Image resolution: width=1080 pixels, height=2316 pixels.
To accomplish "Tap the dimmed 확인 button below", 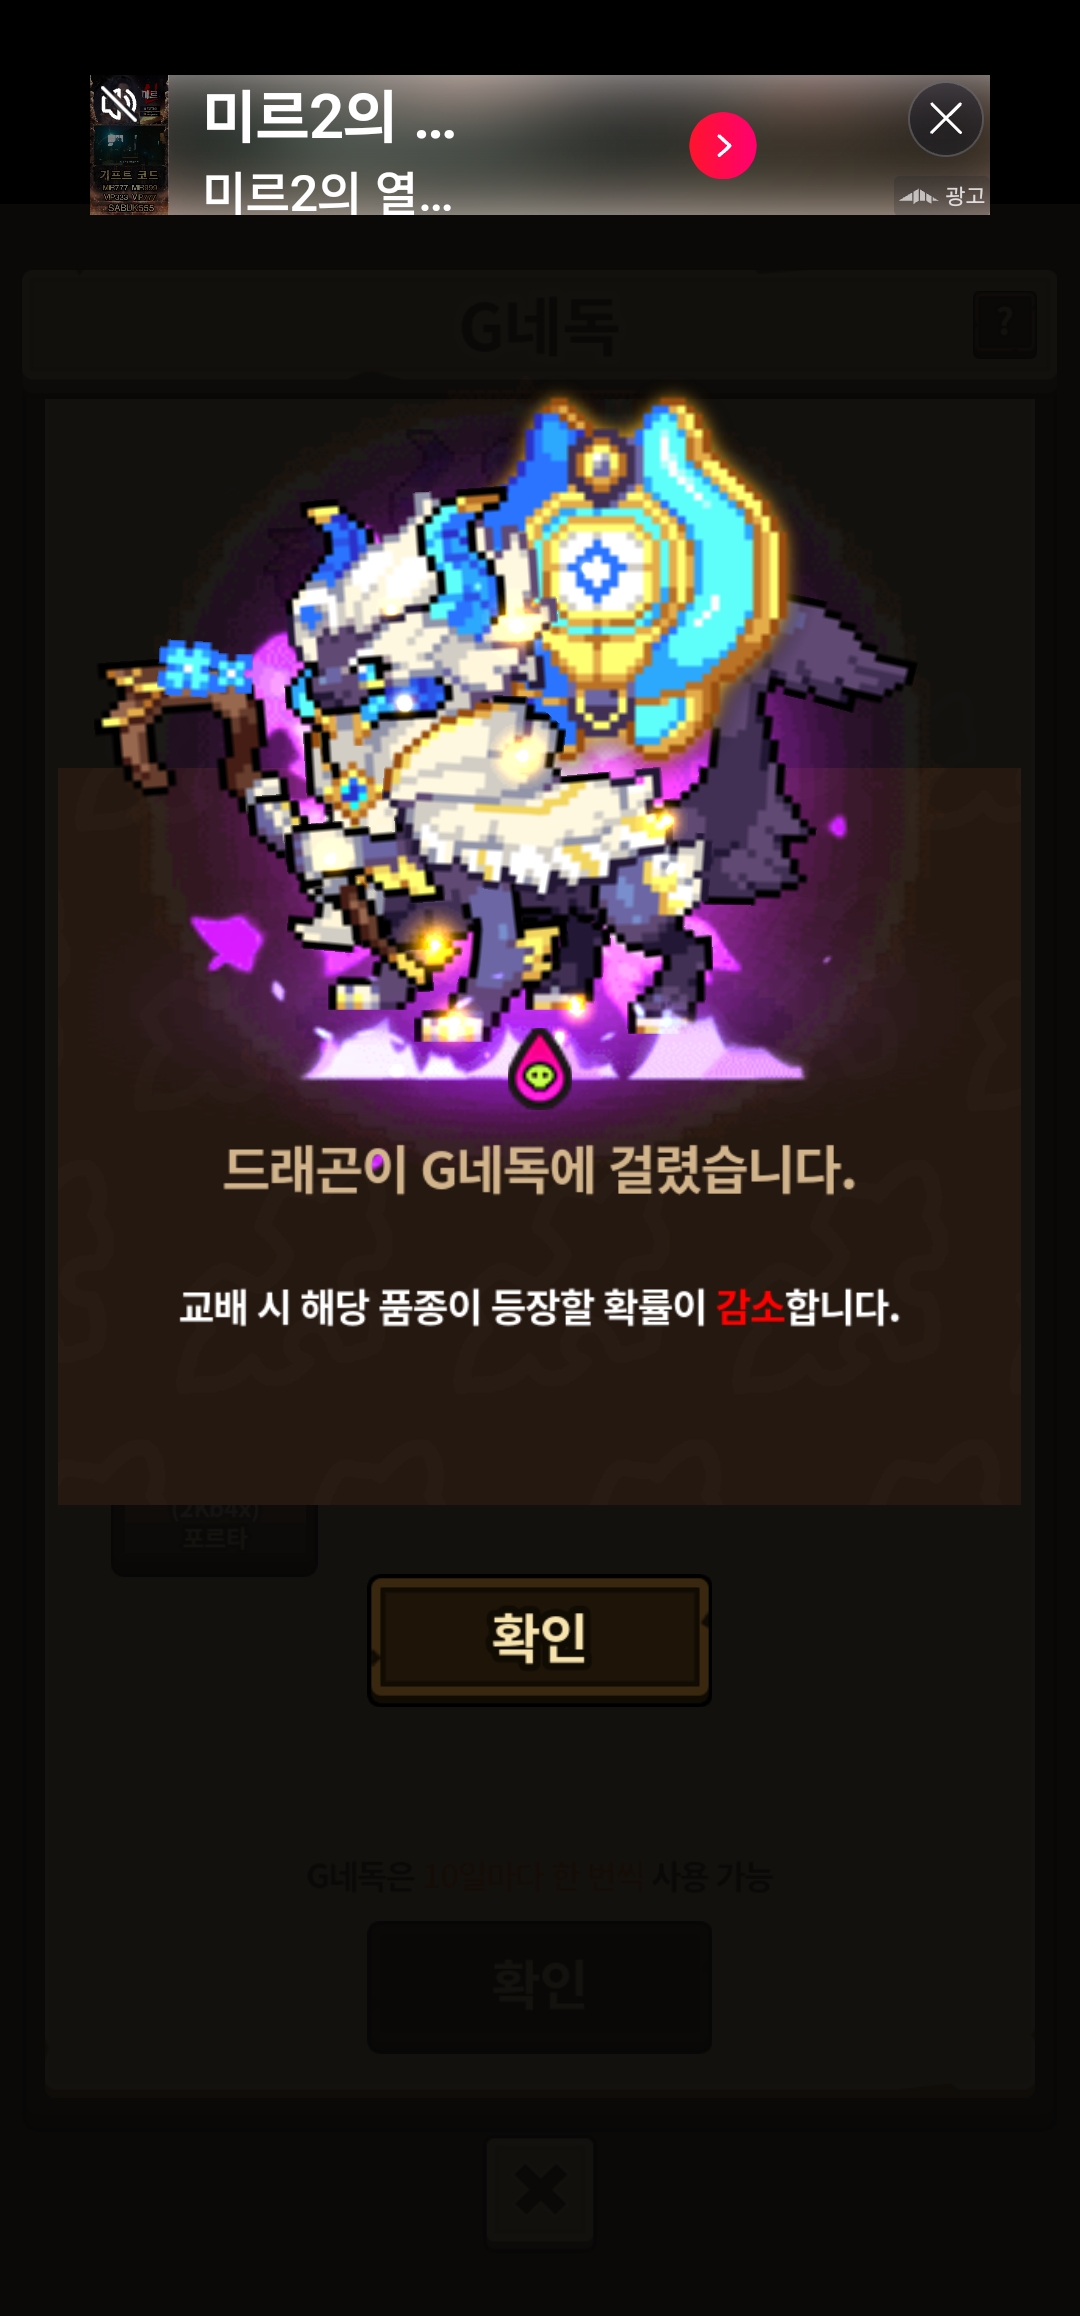I will (540, 1987).
